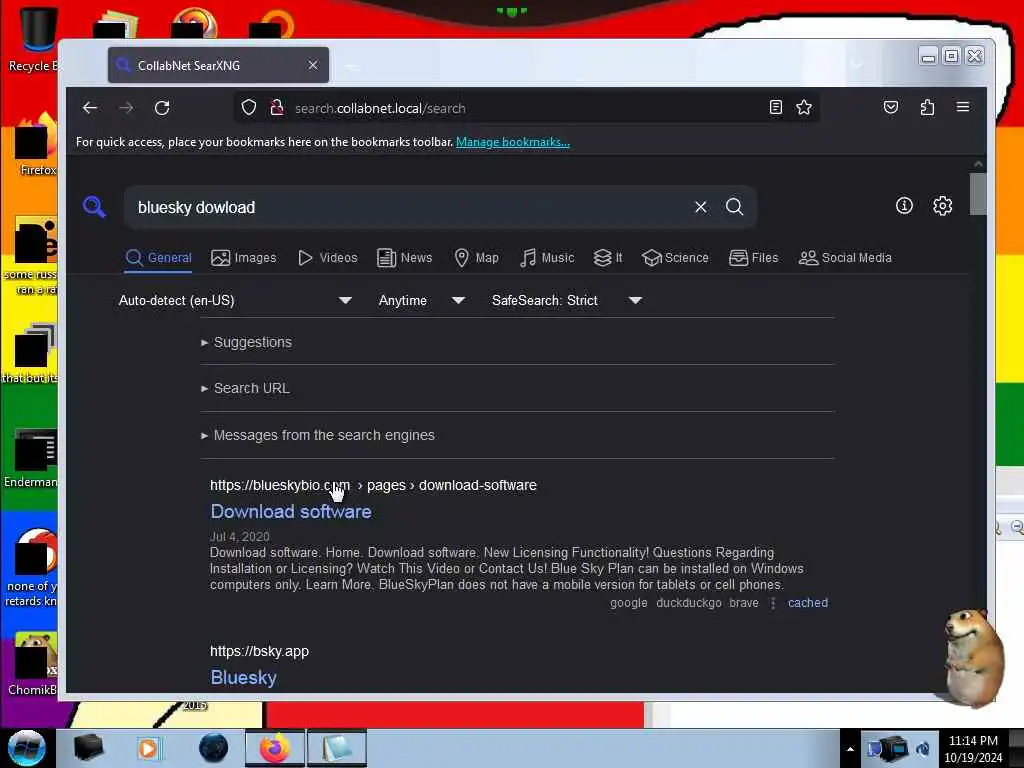Viewport: 1024px width, 768px height.
Task: Click the insecure connection padlock icon
Action: coord(277,108)
